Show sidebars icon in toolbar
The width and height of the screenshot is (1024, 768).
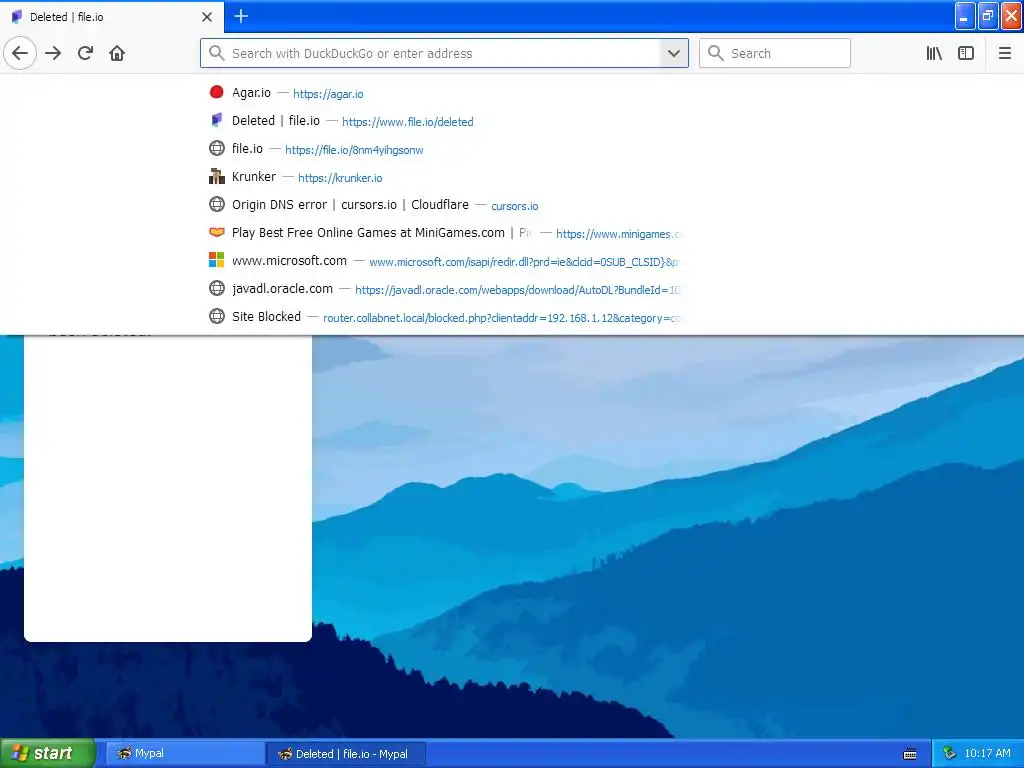pyautogui.click(x=966, y=53)
